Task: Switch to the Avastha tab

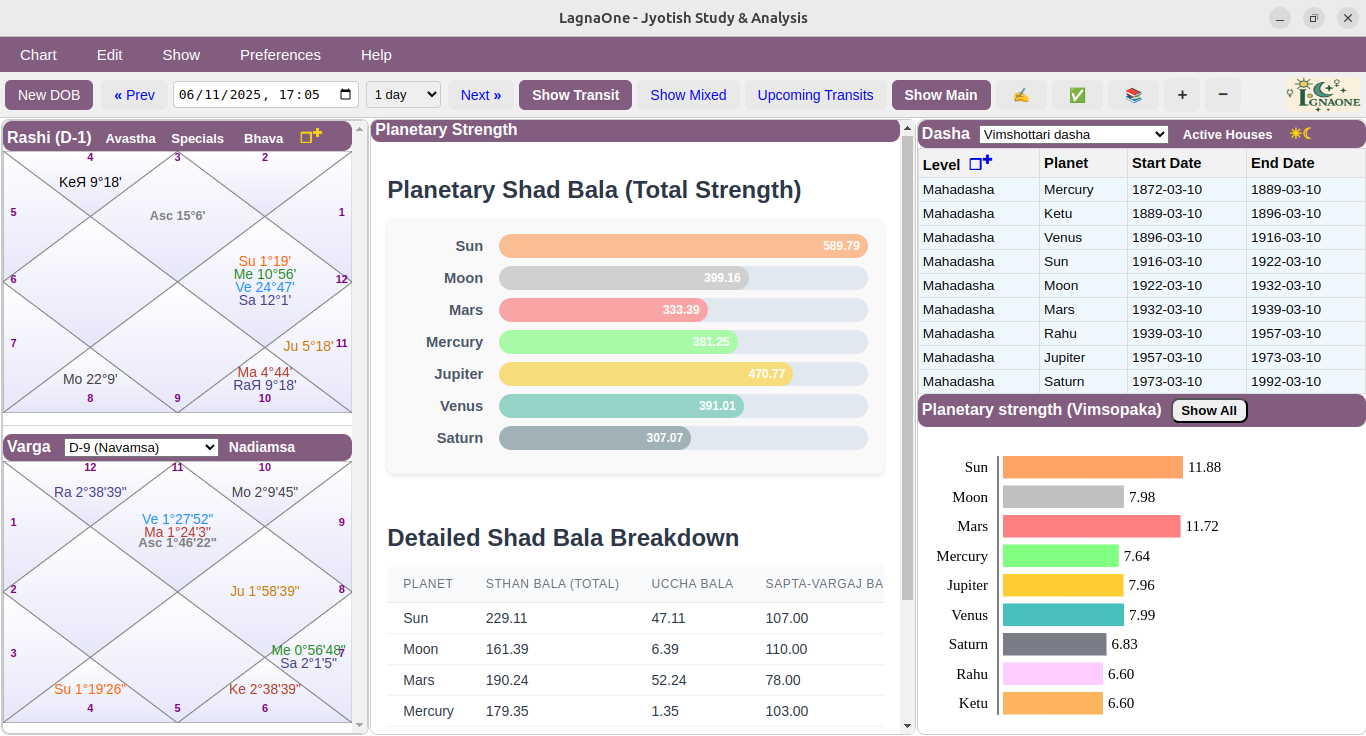Action: pos(130,139)
